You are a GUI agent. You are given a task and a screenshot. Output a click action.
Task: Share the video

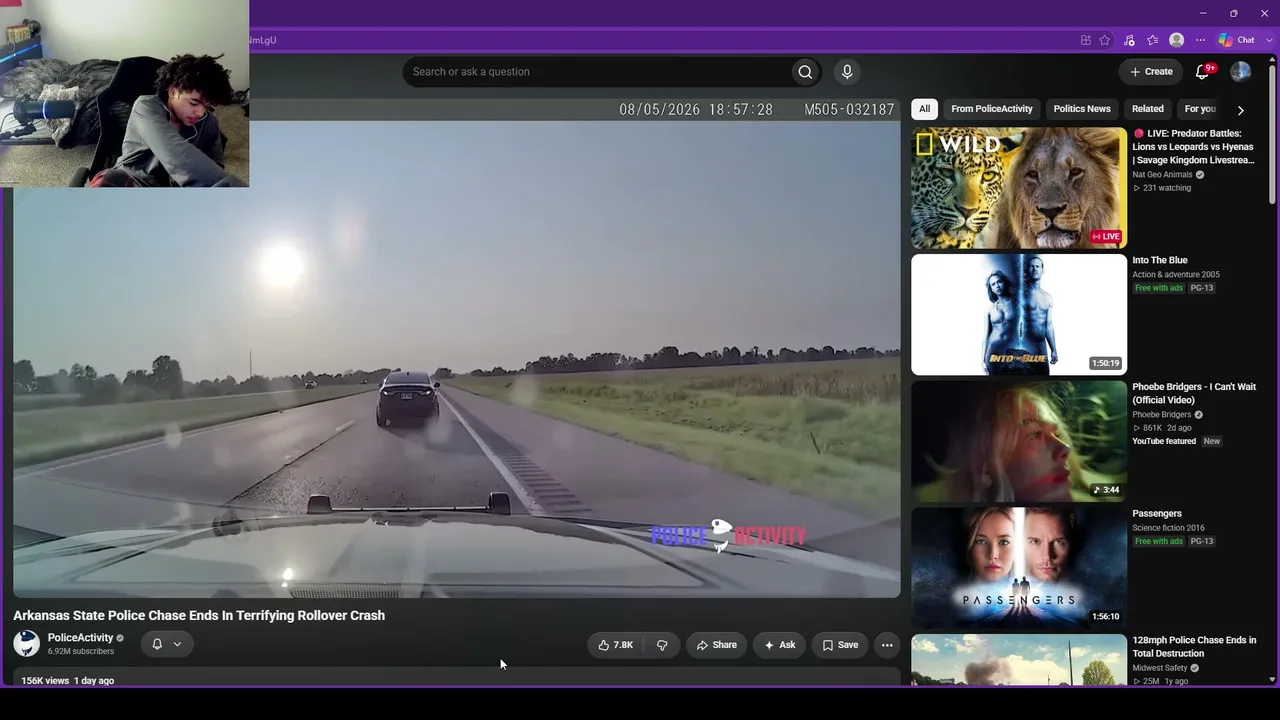[x=717, y=645]
